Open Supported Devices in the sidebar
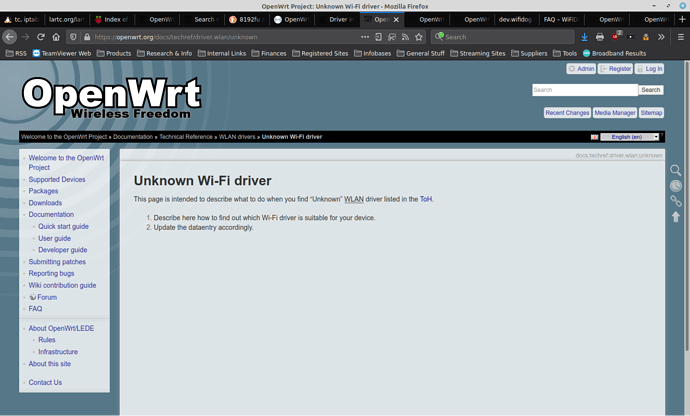 coord(57,179)
